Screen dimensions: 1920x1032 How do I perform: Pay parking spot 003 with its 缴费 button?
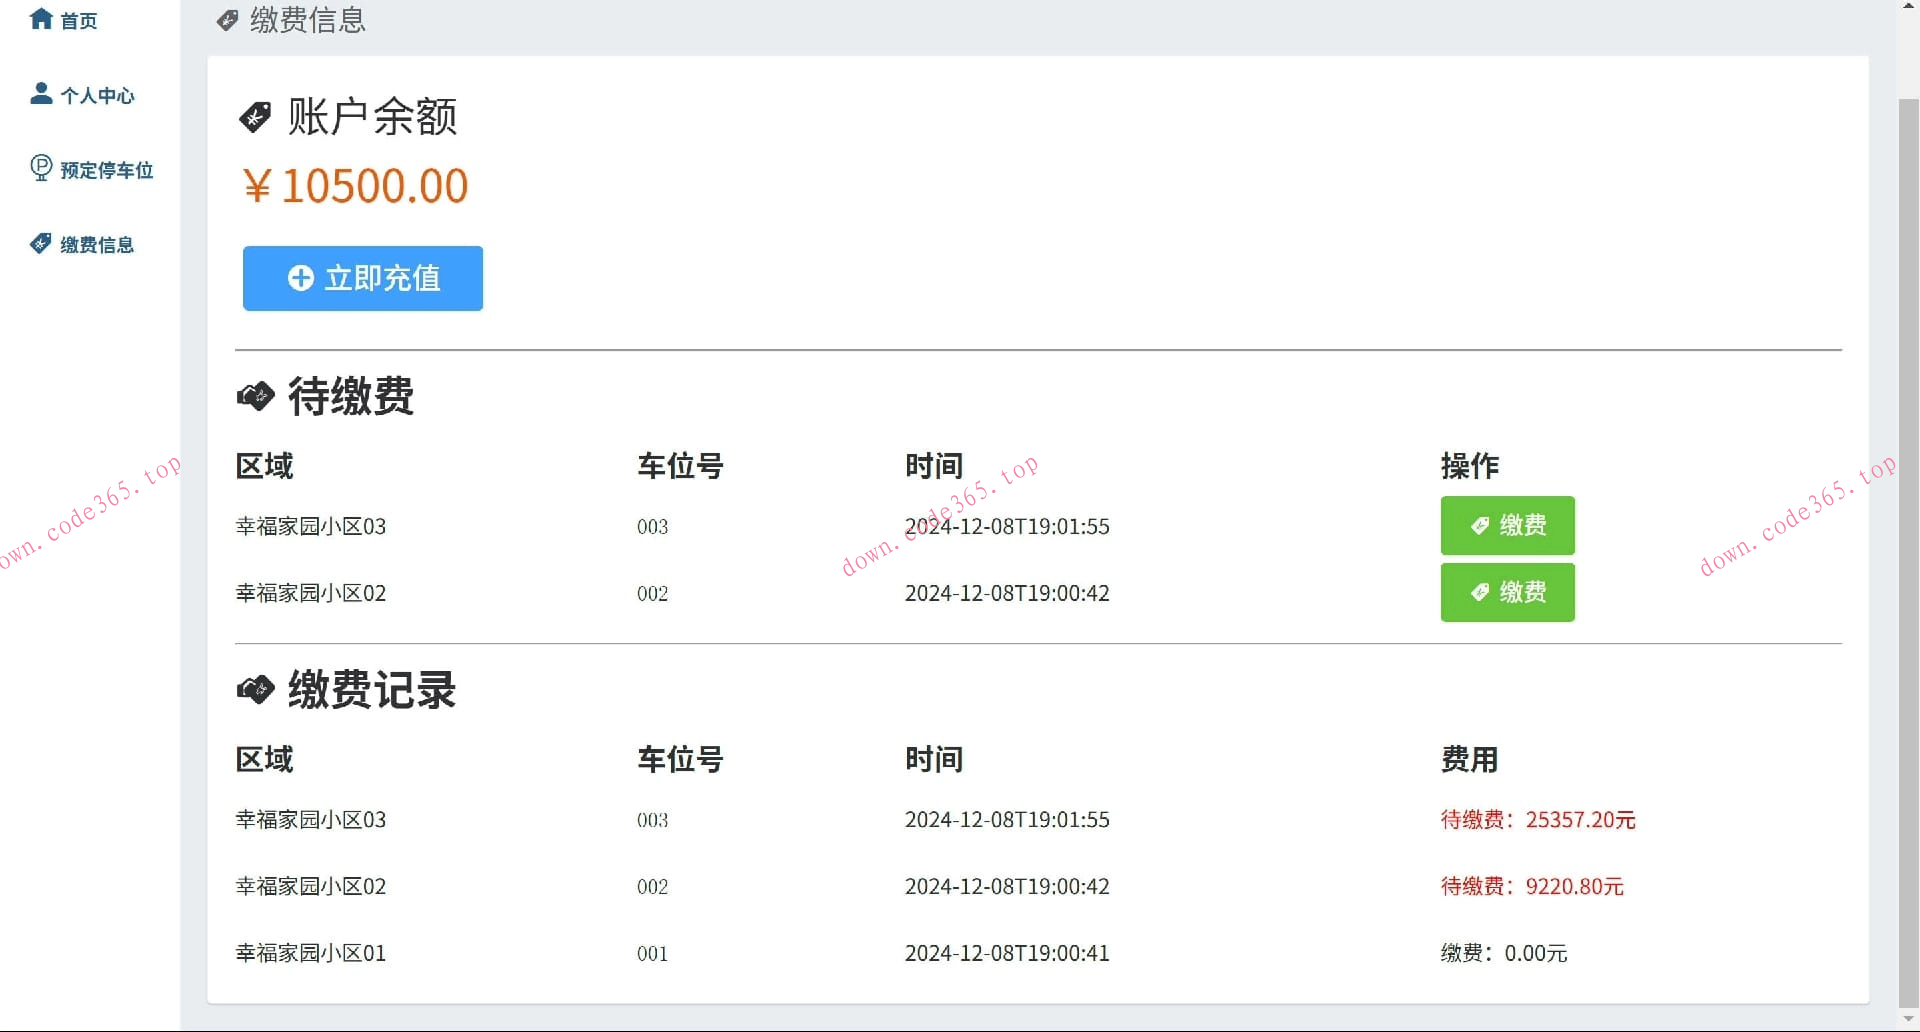point(1507,525)
